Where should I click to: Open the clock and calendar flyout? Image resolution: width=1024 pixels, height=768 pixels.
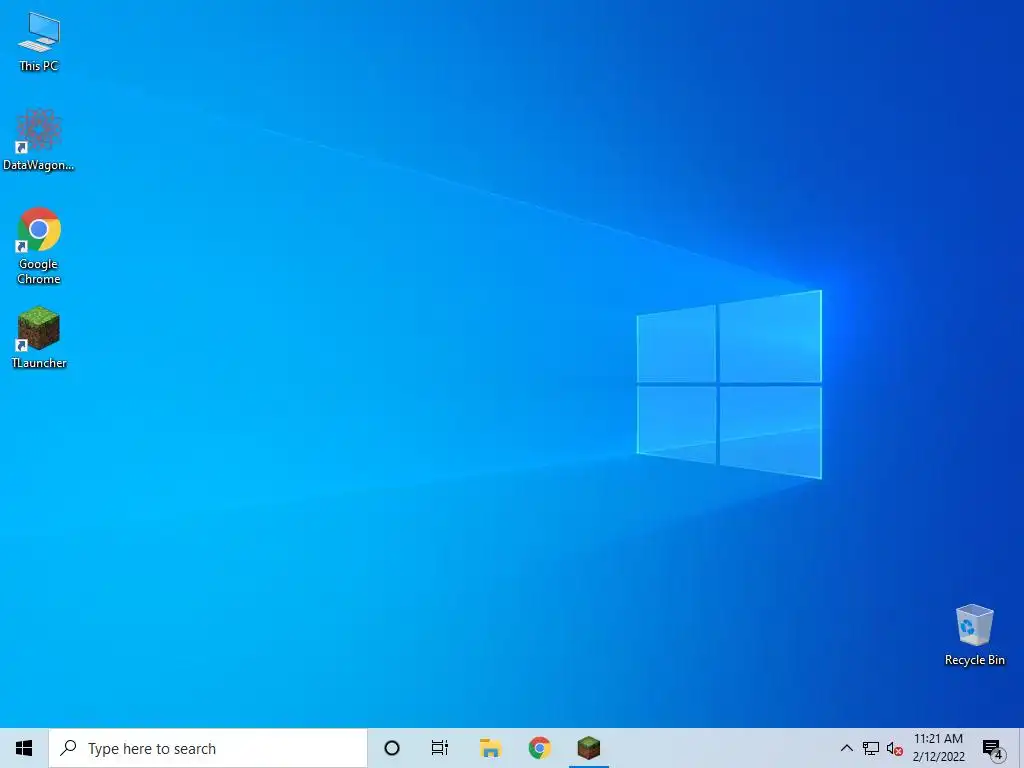(x=938, y=748)
